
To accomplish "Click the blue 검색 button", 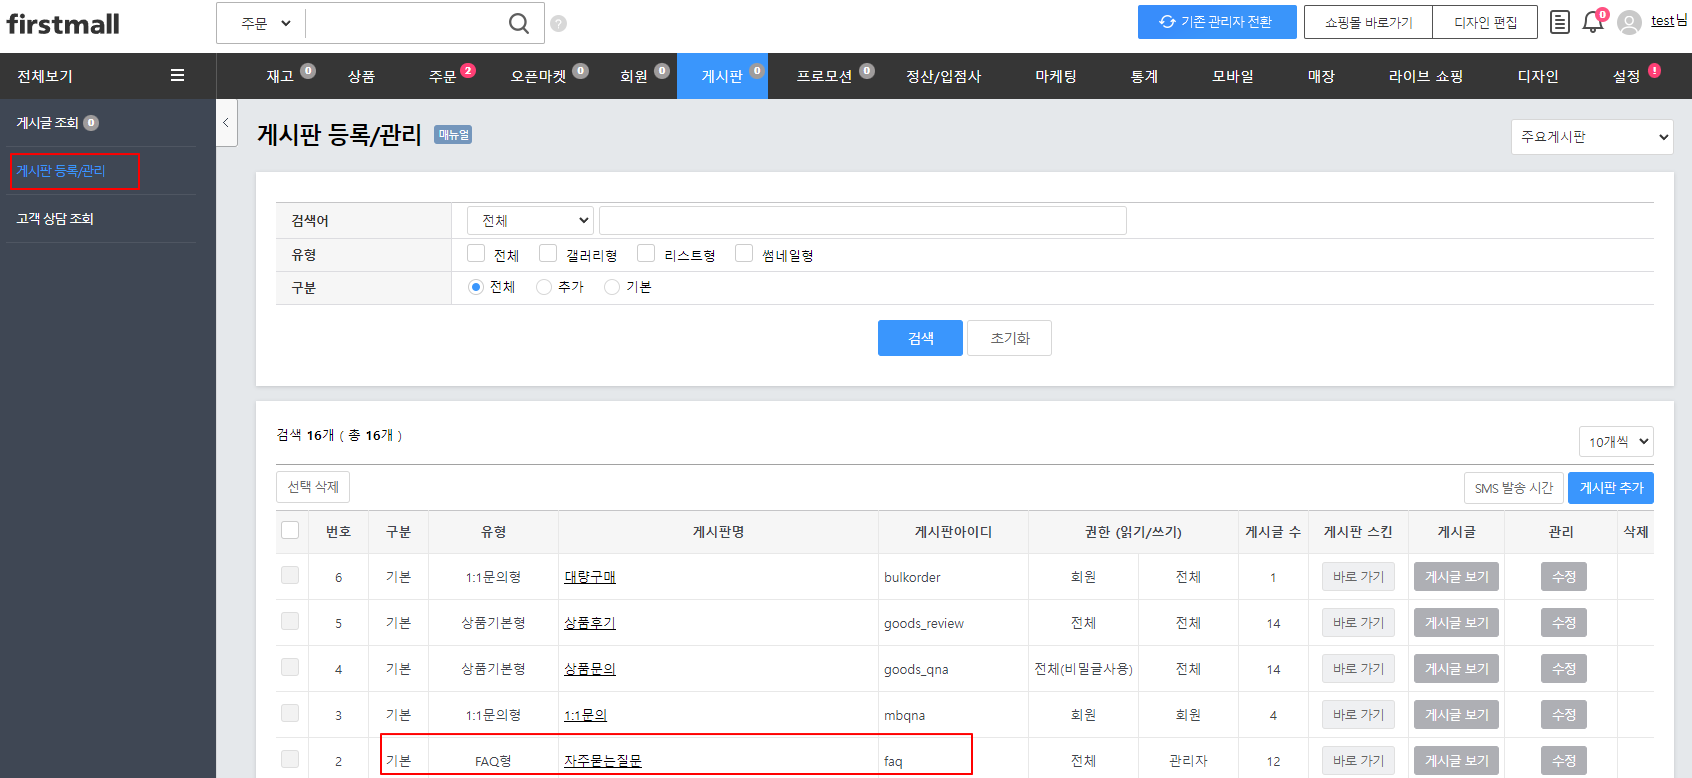I will (x=920, y=338).
